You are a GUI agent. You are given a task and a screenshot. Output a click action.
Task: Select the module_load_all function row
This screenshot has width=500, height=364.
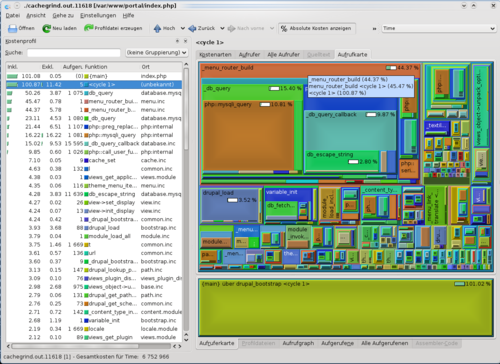[x=94, y=236]
